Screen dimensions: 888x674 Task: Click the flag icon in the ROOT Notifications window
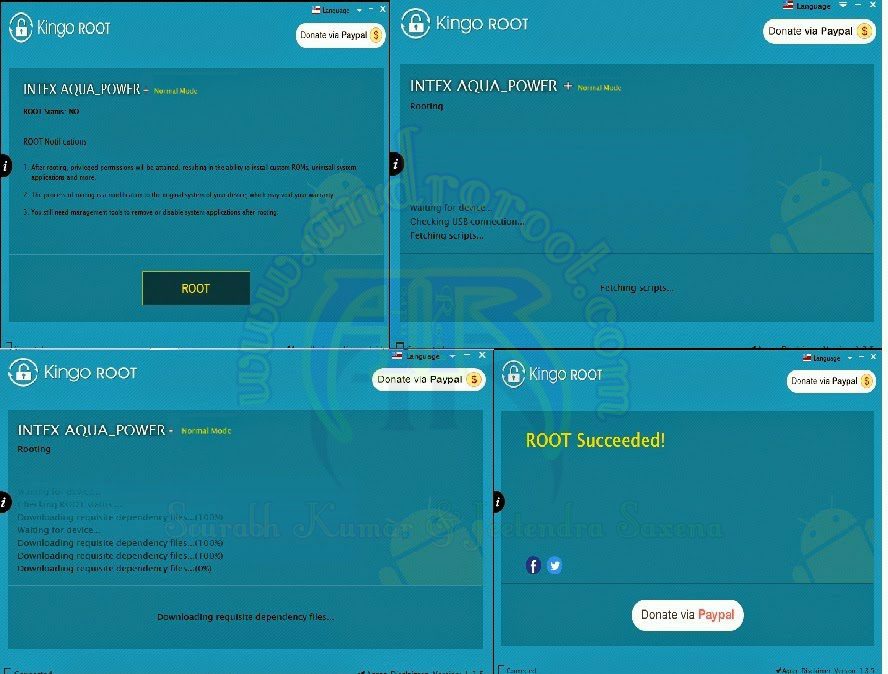(316, 10)
